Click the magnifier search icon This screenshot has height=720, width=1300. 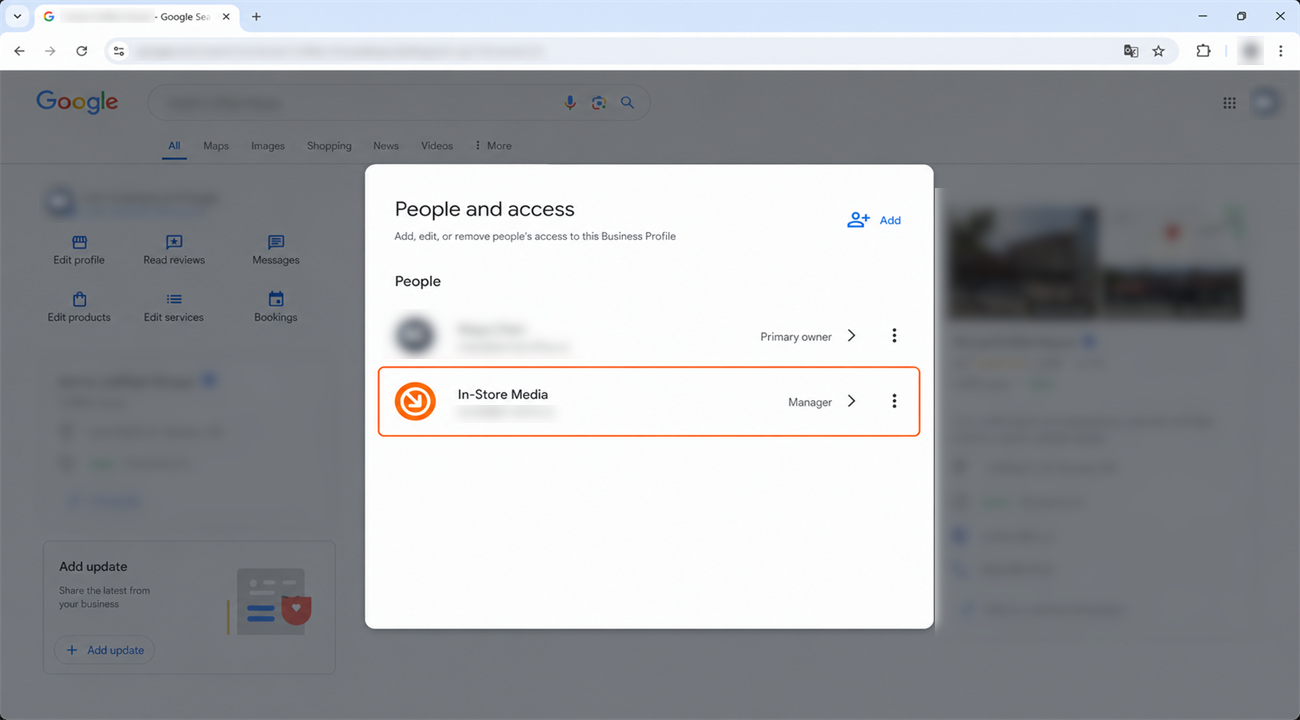click(628, 103)
